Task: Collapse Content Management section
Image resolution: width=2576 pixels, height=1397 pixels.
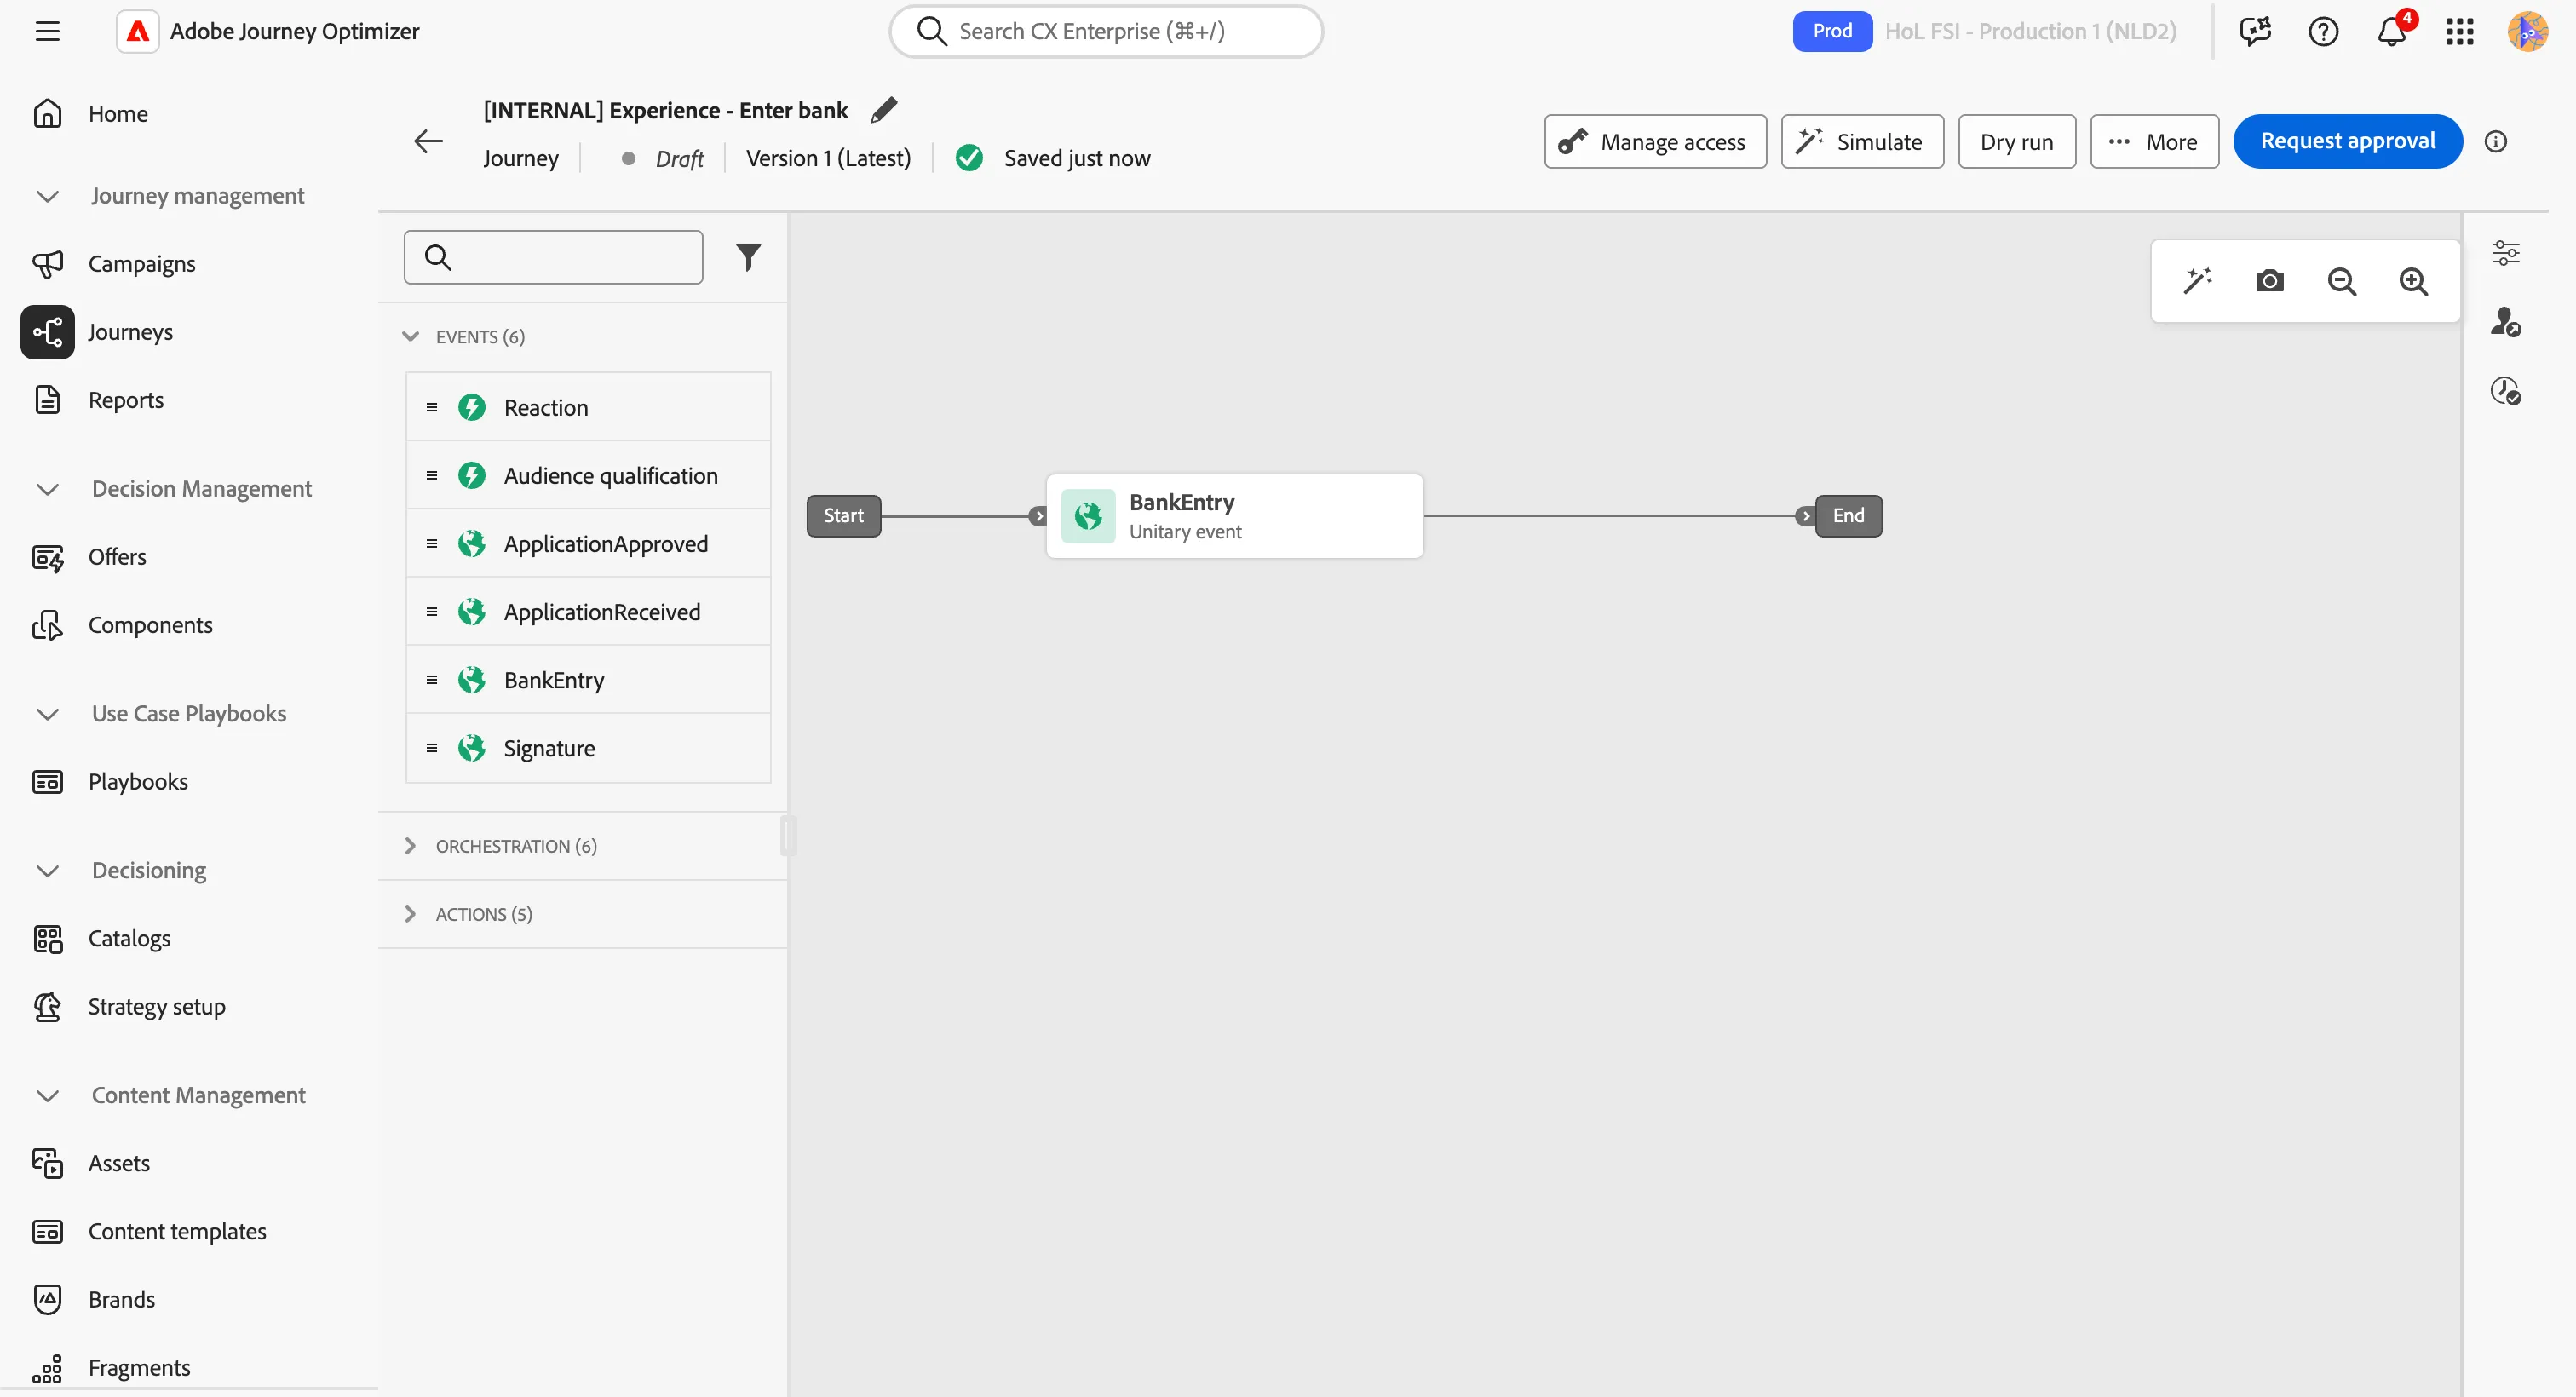Action: [47, 1095]
